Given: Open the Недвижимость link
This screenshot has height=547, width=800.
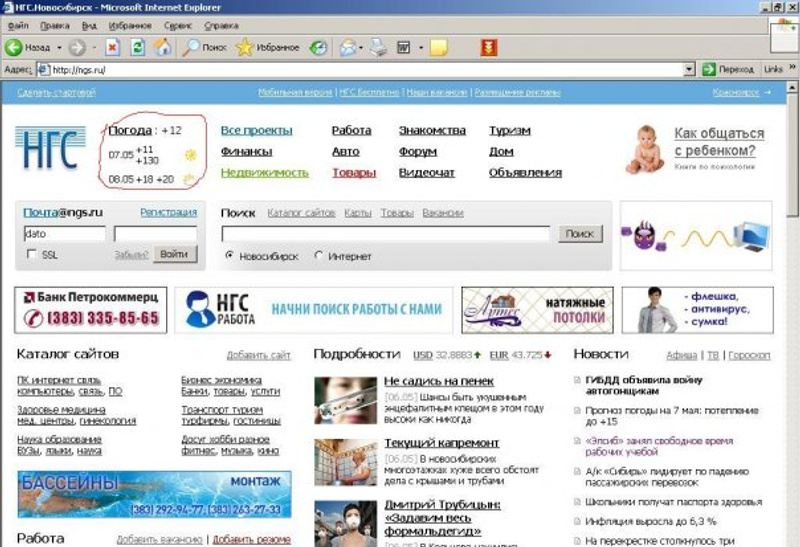Looking at the screenshot, I should [264, 172].
